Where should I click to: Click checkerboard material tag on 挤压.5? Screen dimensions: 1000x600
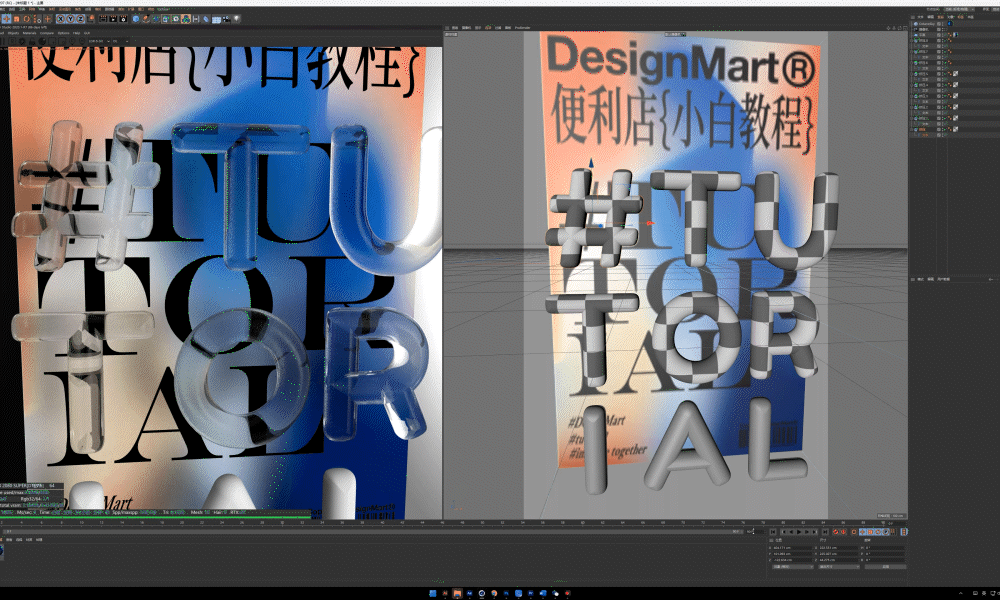tap(955, 73)
